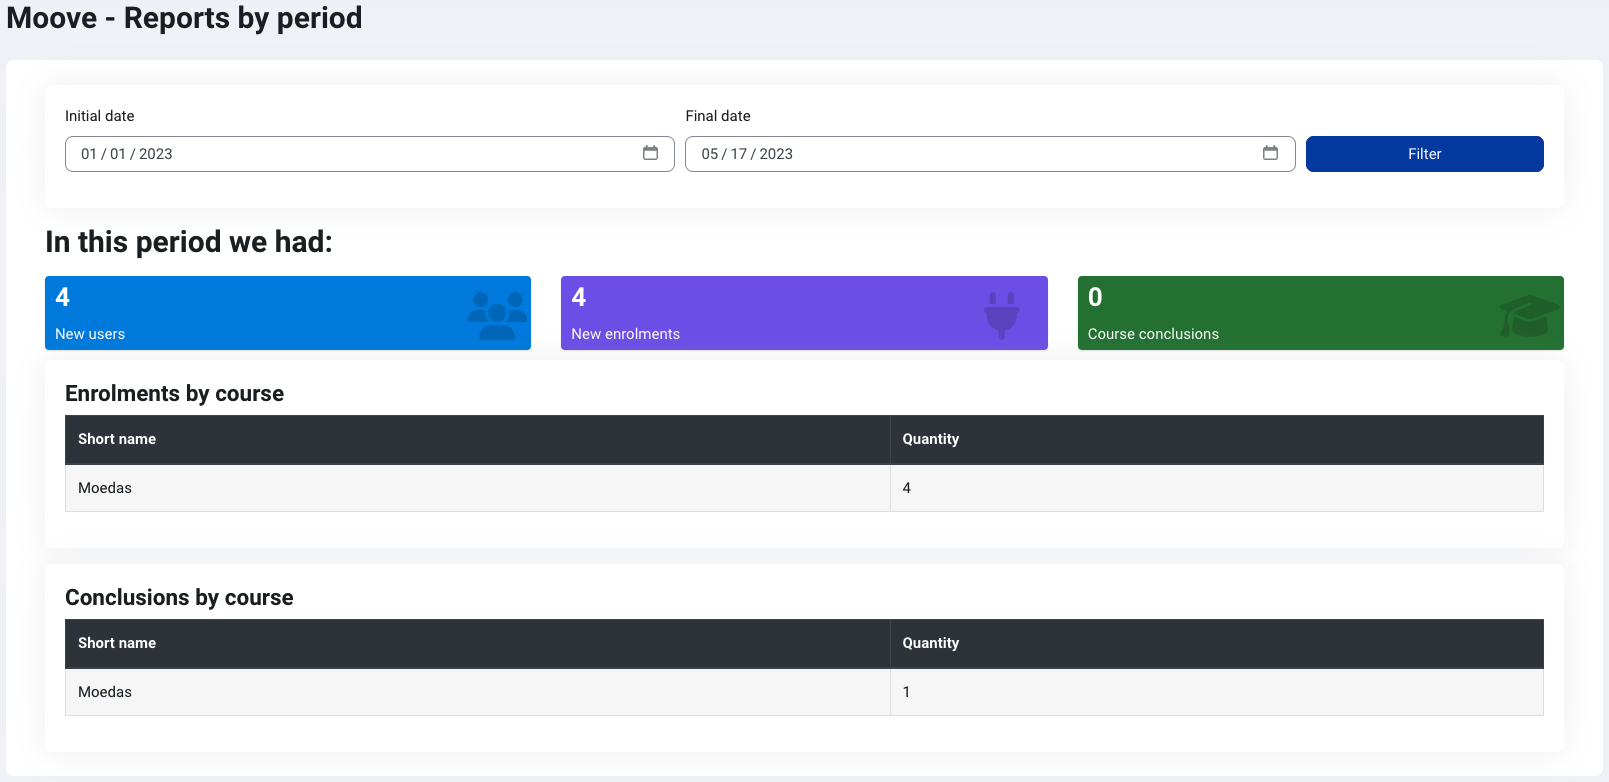The width and height of the screenshot is (1609, 782).
Task: Select the New users card
Action: click(288, 313)
